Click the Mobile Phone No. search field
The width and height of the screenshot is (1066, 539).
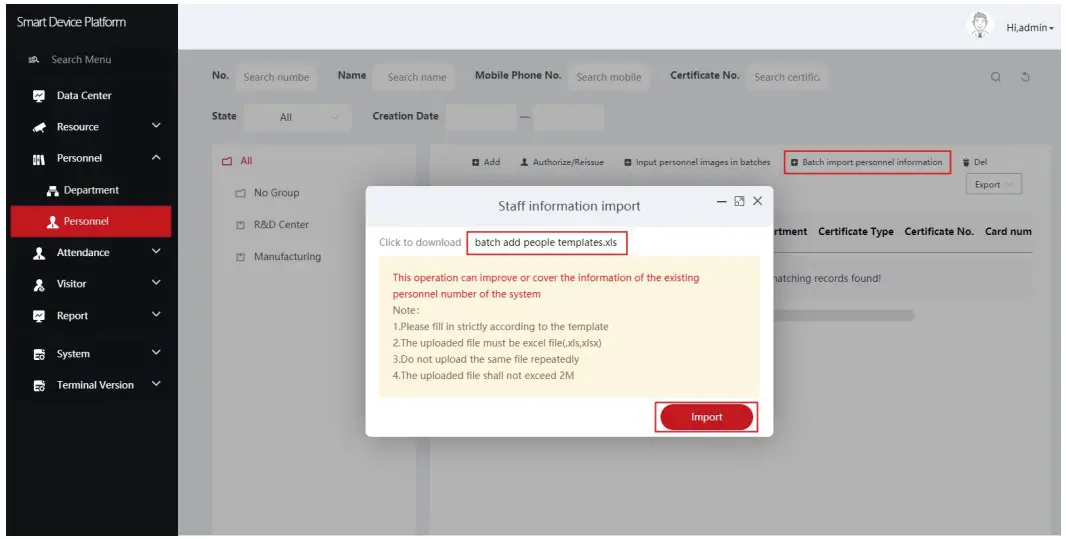(x=609, y=77)
